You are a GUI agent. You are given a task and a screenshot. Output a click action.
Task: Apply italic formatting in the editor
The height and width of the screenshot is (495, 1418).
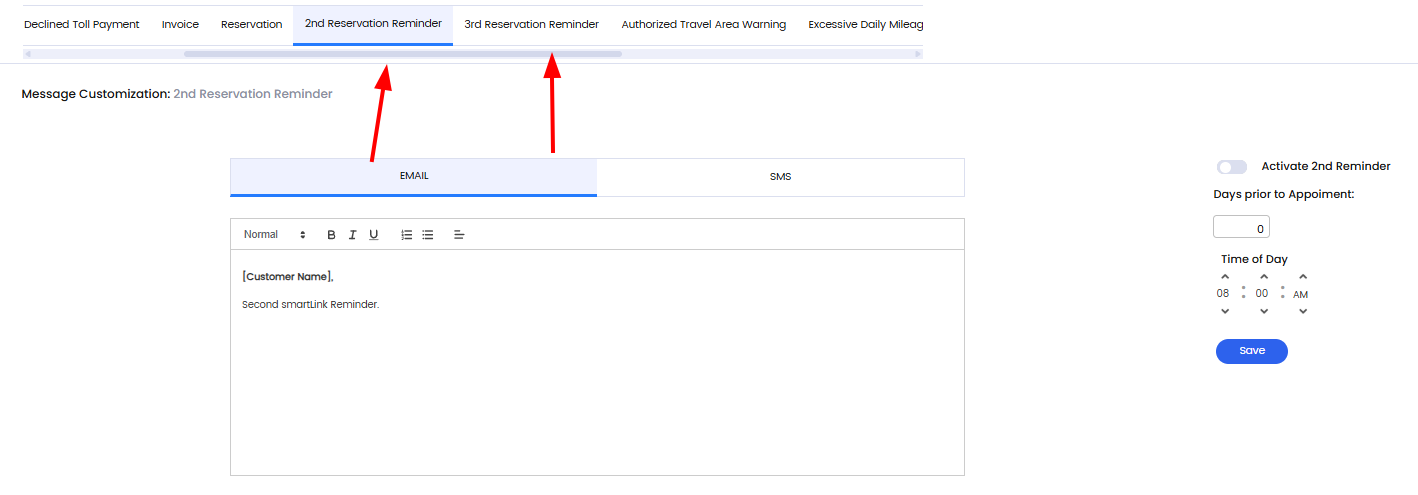point(353,235)
